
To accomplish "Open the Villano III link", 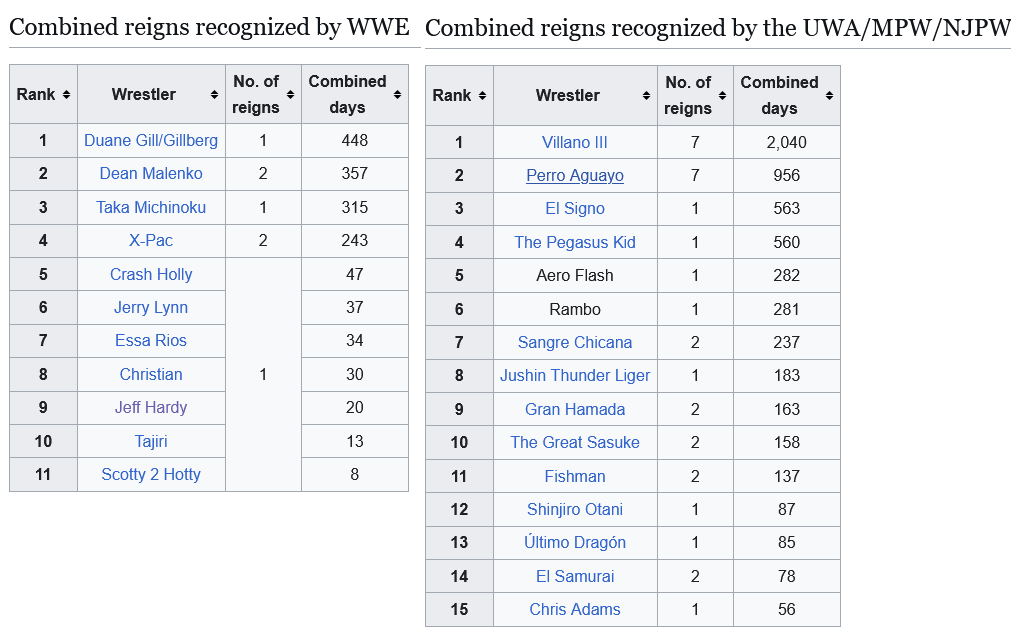I will click(575, 142).
